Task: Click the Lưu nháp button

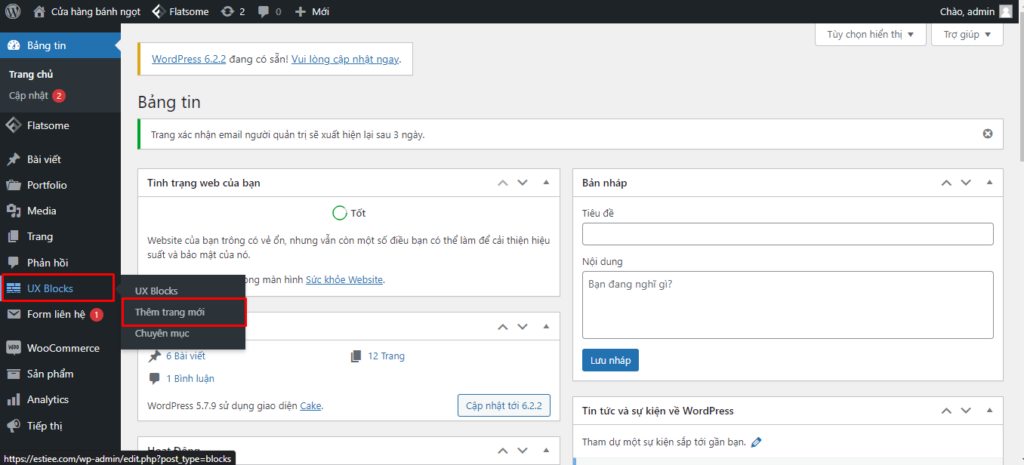Action: [610, 360]
